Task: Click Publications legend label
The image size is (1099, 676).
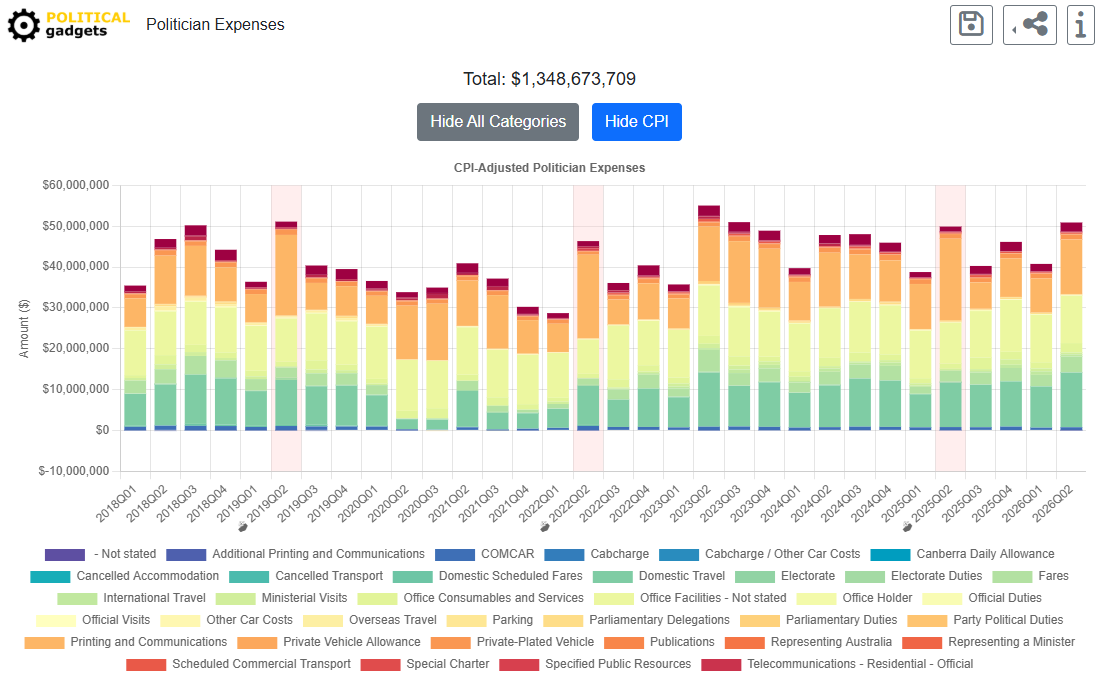Action: (x=682, y=642)
